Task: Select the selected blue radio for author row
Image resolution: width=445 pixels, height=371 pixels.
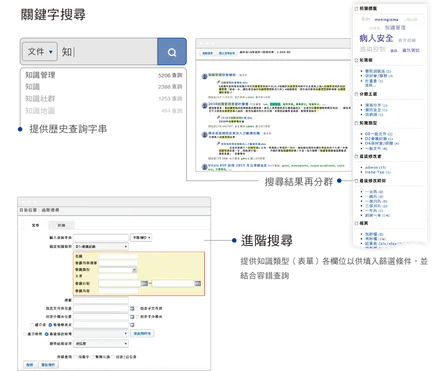Action: coord(50,325)
